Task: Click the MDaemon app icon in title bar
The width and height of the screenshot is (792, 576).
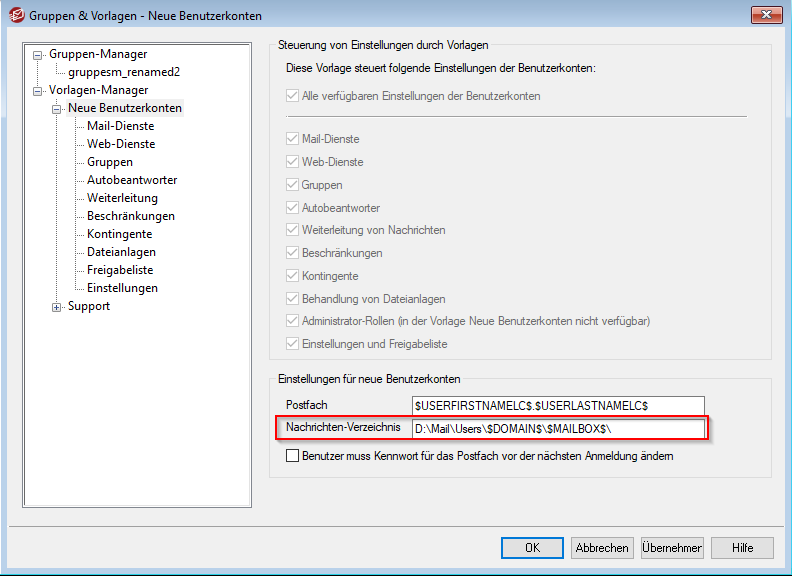Action: [16, 15]
